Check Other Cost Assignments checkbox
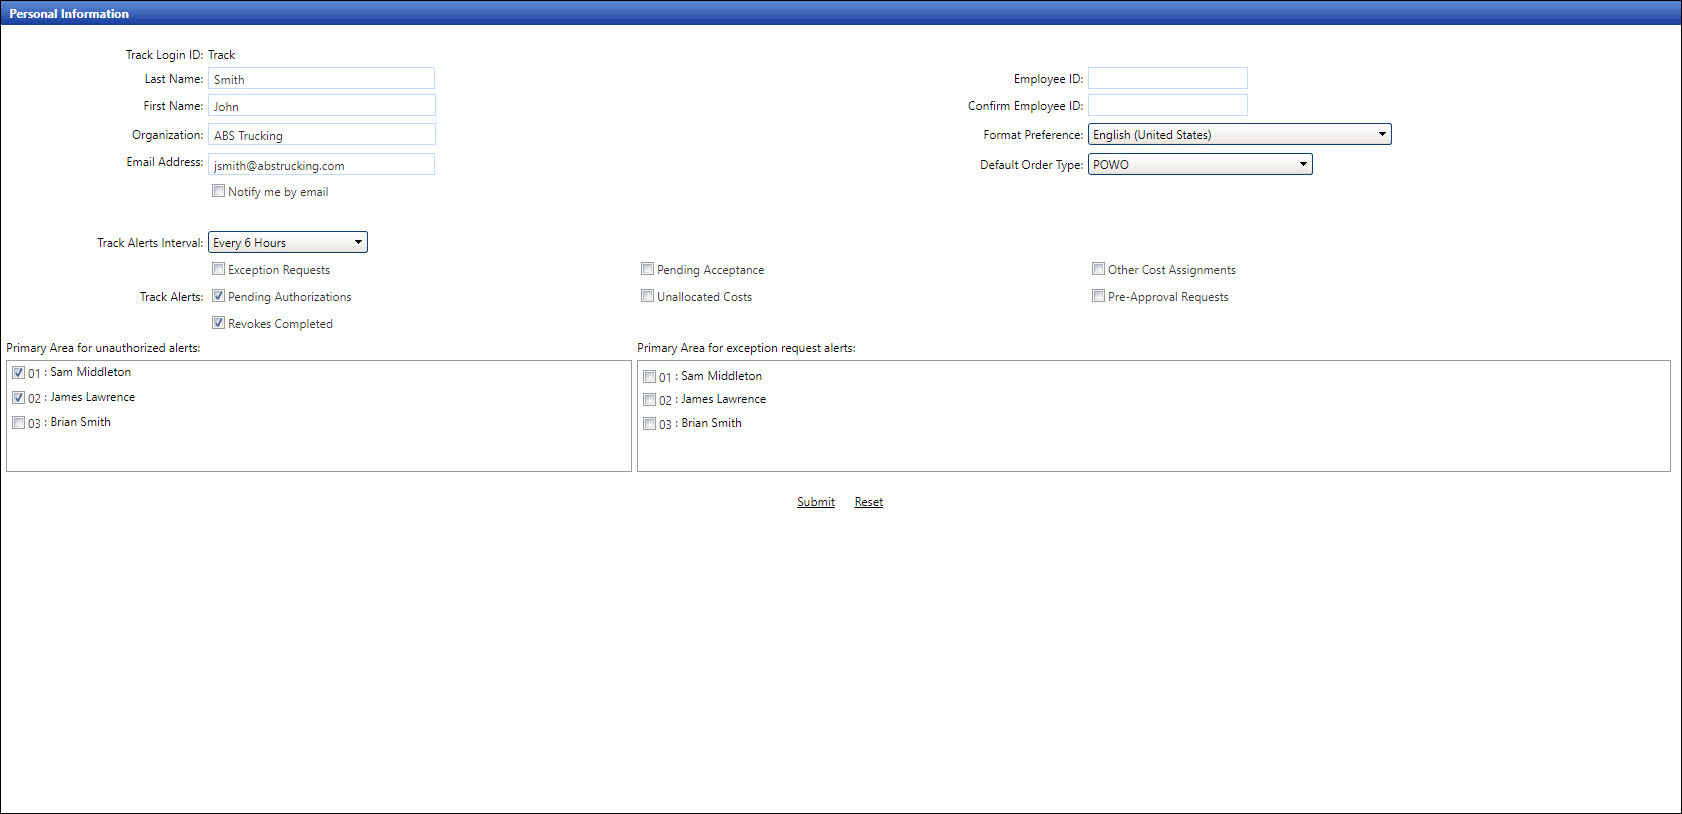Image resolution: width=1682 pixels, height=814 pixels. (1098, 269)
